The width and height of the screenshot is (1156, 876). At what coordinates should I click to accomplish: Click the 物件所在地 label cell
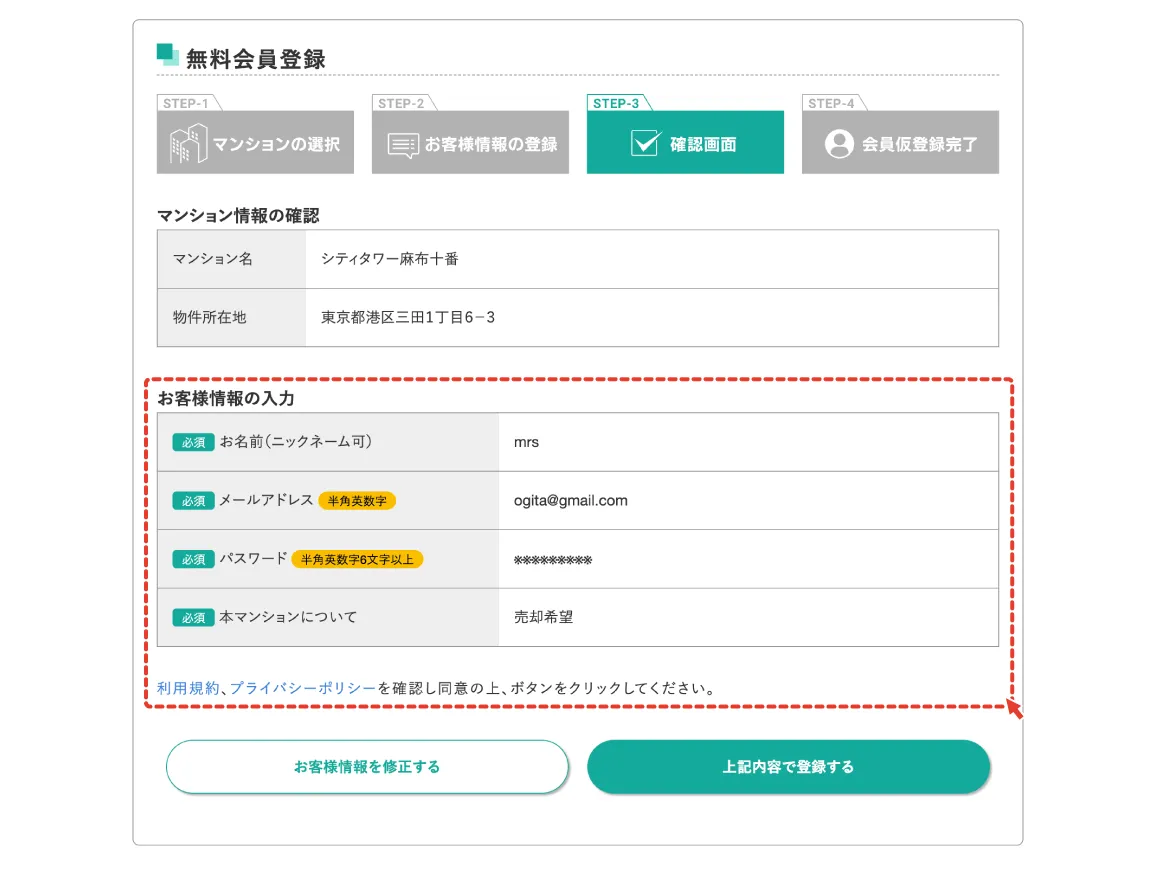pyautogui.click(x=231, y=317)
